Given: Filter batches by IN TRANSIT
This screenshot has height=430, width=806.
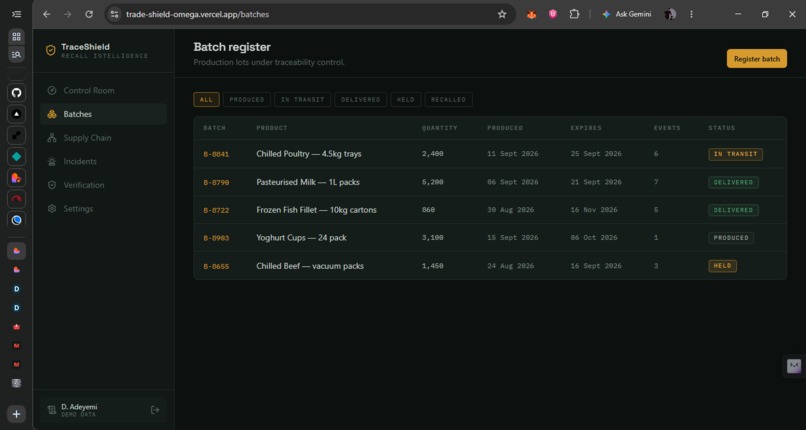Looking at the screenshot, I should (302, 100).
